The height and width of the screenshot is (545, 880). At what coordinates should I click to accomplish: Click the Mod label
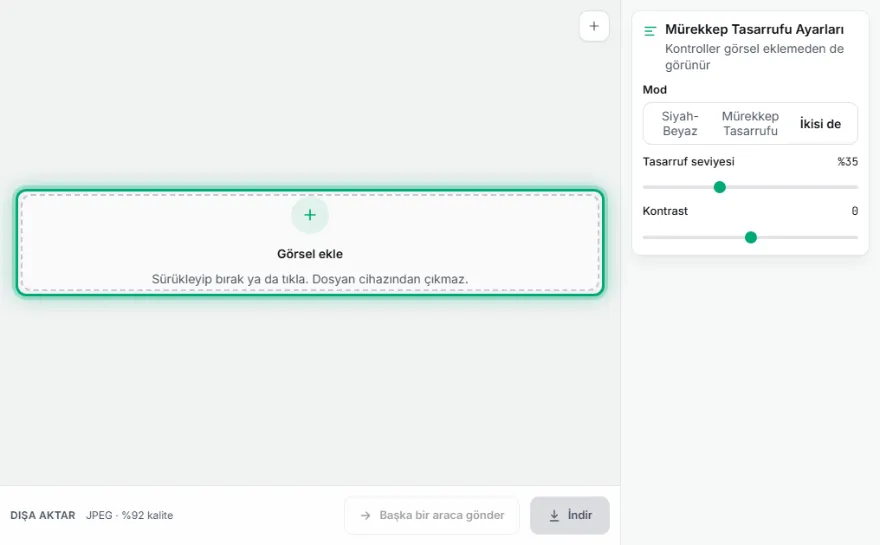654,90
